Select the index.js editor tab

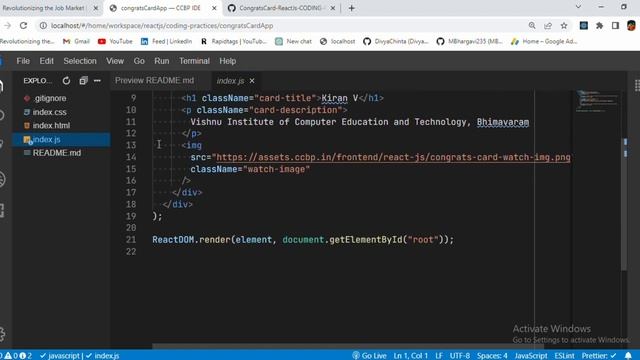(x=230, y=81)
